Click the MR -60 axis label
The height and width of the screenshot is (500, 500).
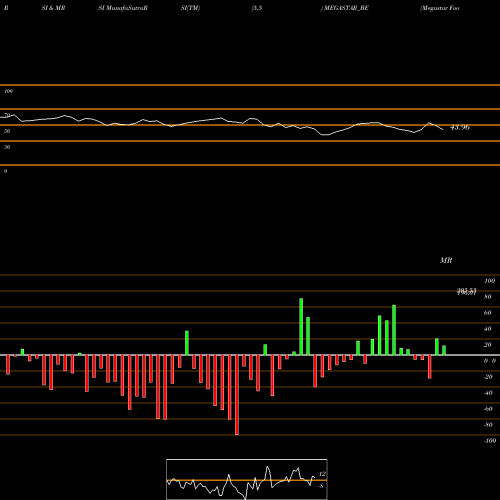coord(488,409)
